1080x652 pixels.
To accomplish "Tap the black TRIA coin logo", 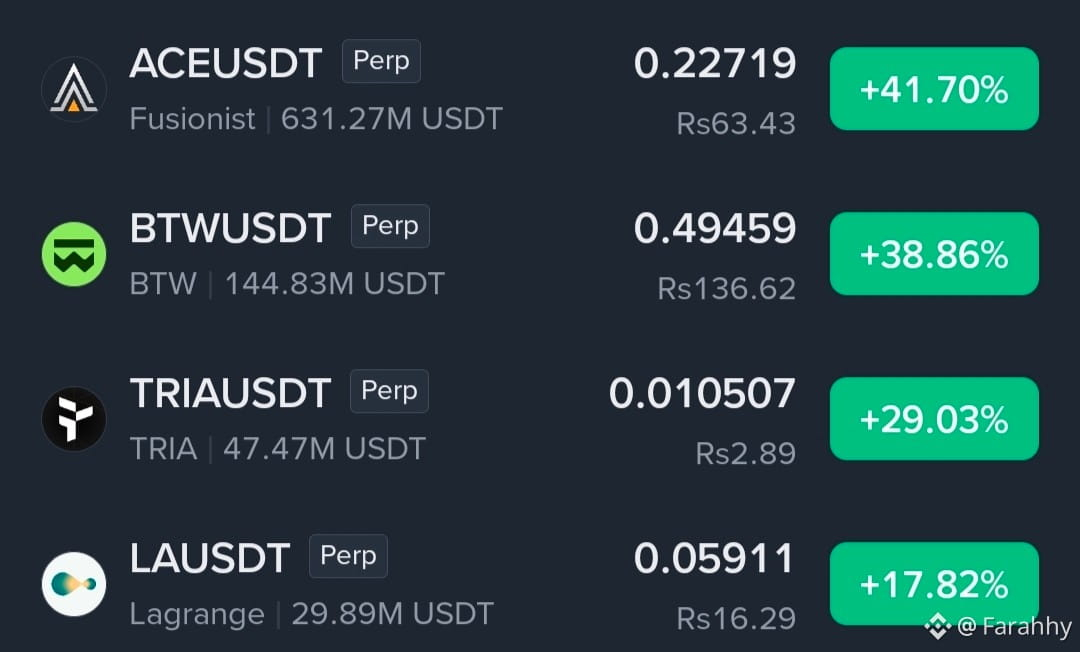I will pos(74,419).
